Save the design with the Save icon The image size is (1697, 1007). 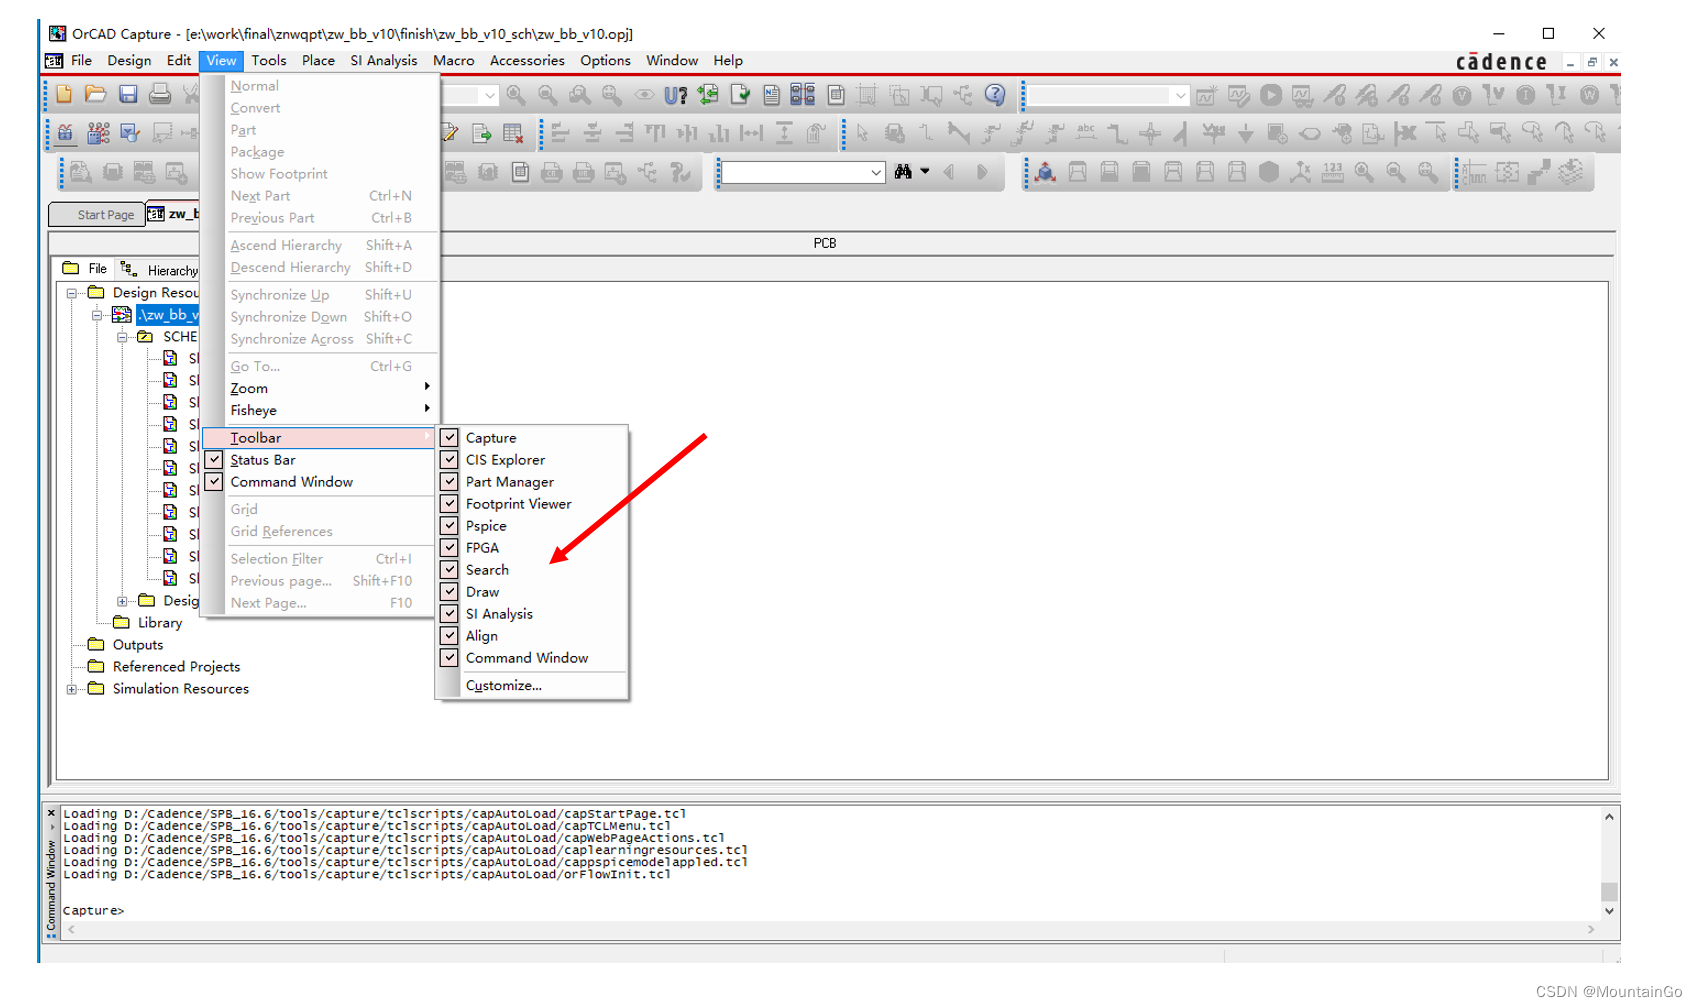[129, 94]
